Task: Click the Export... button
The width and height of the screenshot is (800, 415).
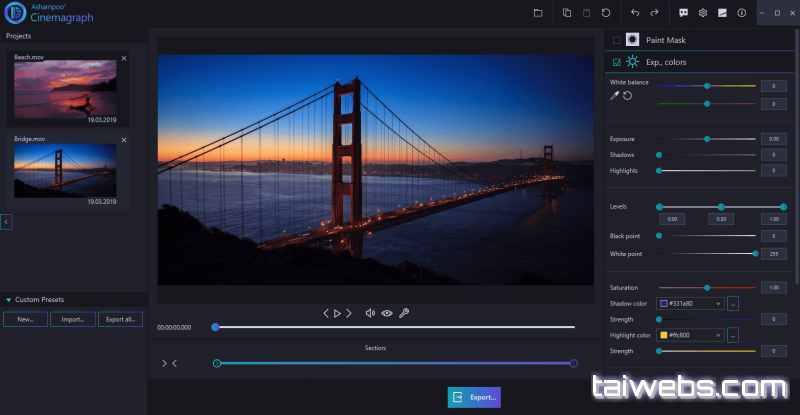Action: (x=473, y=397)
